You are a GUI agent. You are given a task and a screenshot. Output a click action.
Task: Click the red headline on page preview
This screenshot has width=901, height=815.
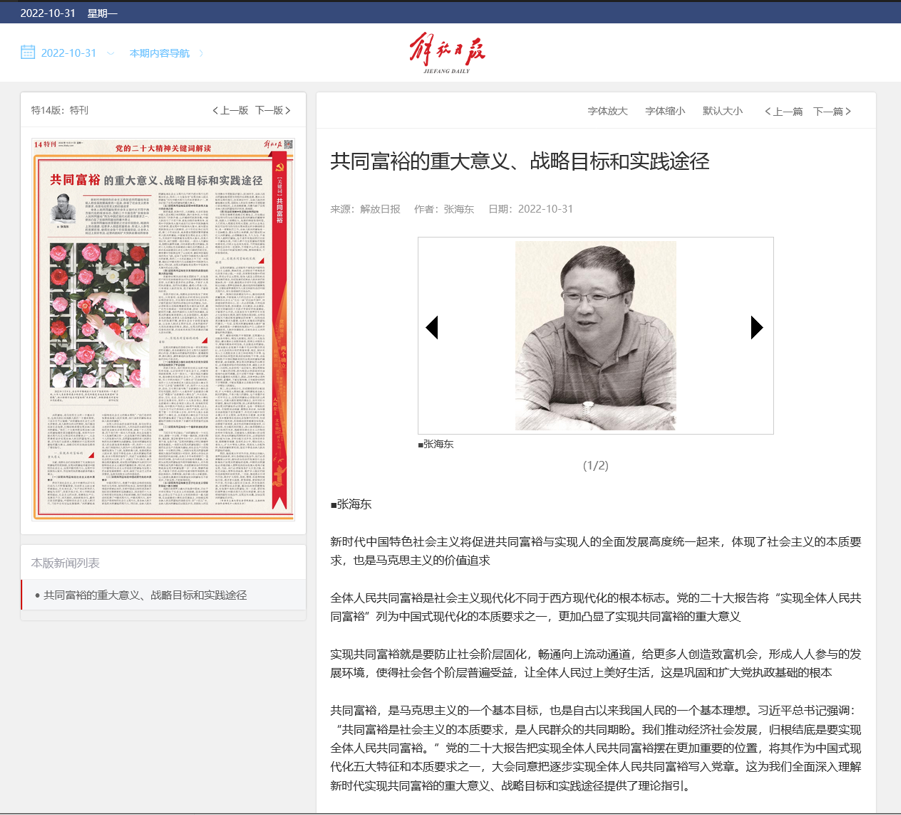[156, 179]
